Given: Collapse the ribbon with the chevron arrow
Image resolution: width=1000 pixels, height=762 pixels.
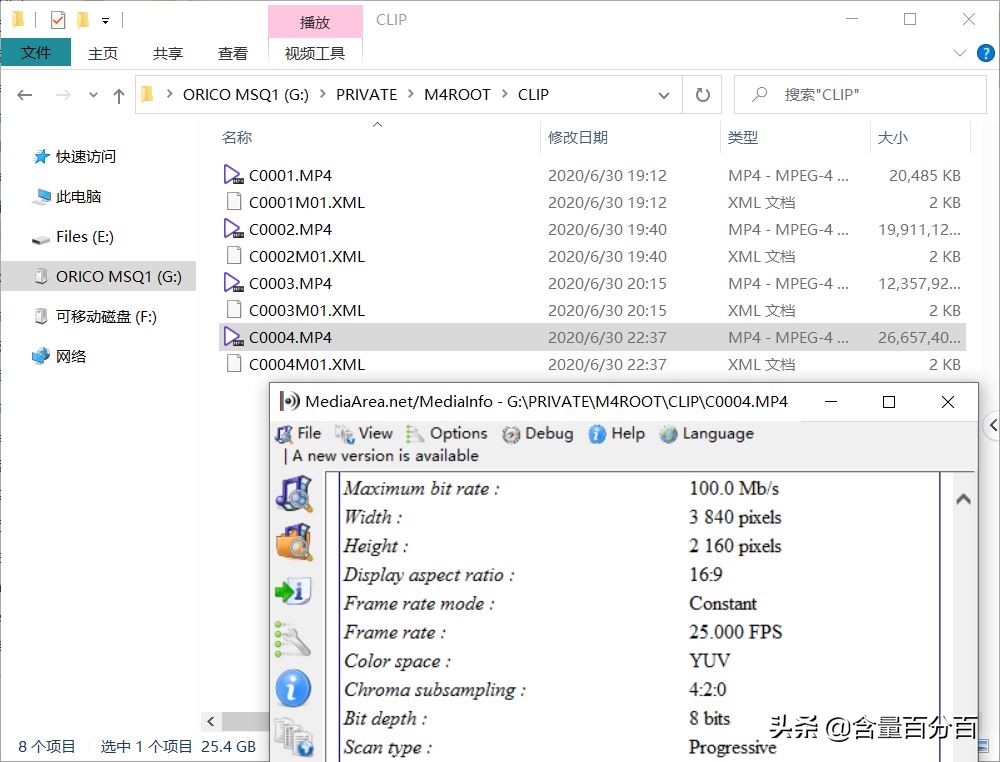Looking at the screenshot, I should (x=958, y=53).
